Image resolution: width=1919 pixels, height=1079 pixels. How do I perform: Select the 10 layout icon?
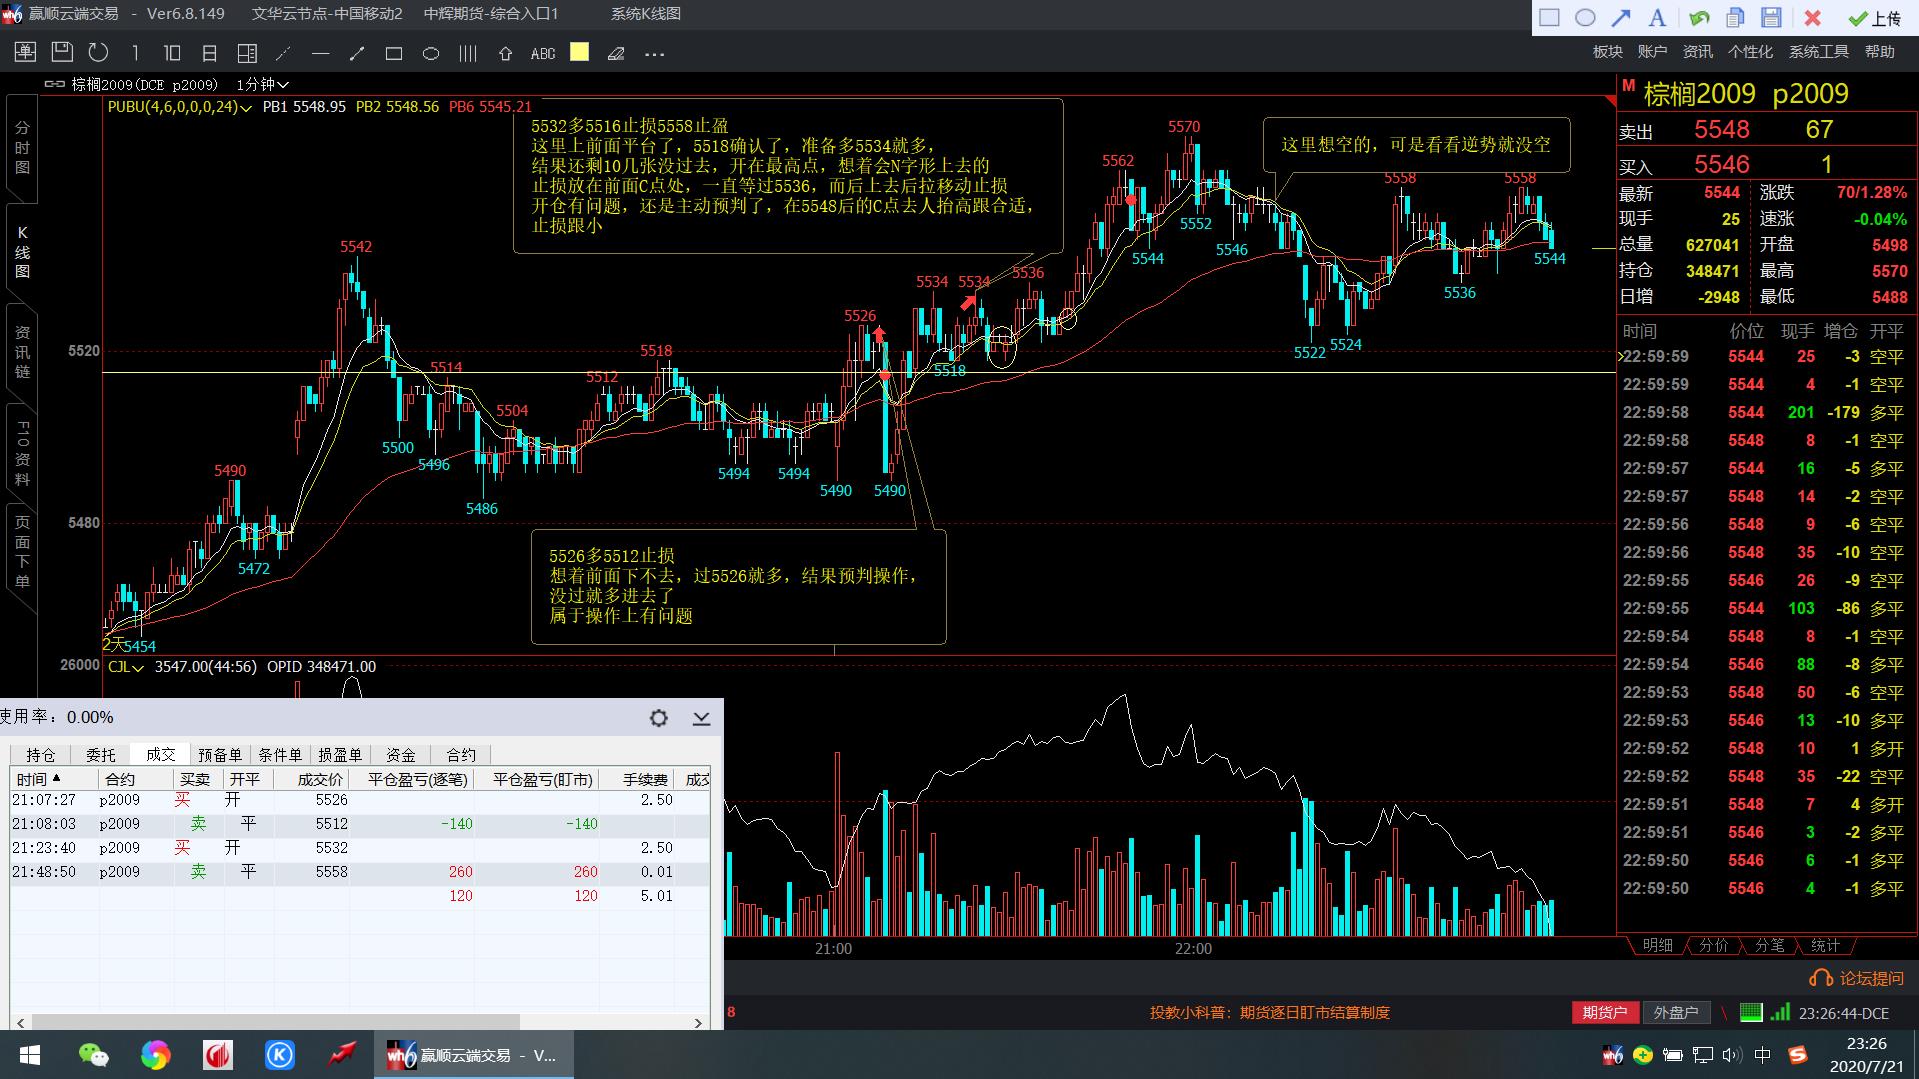coord(172,53)
